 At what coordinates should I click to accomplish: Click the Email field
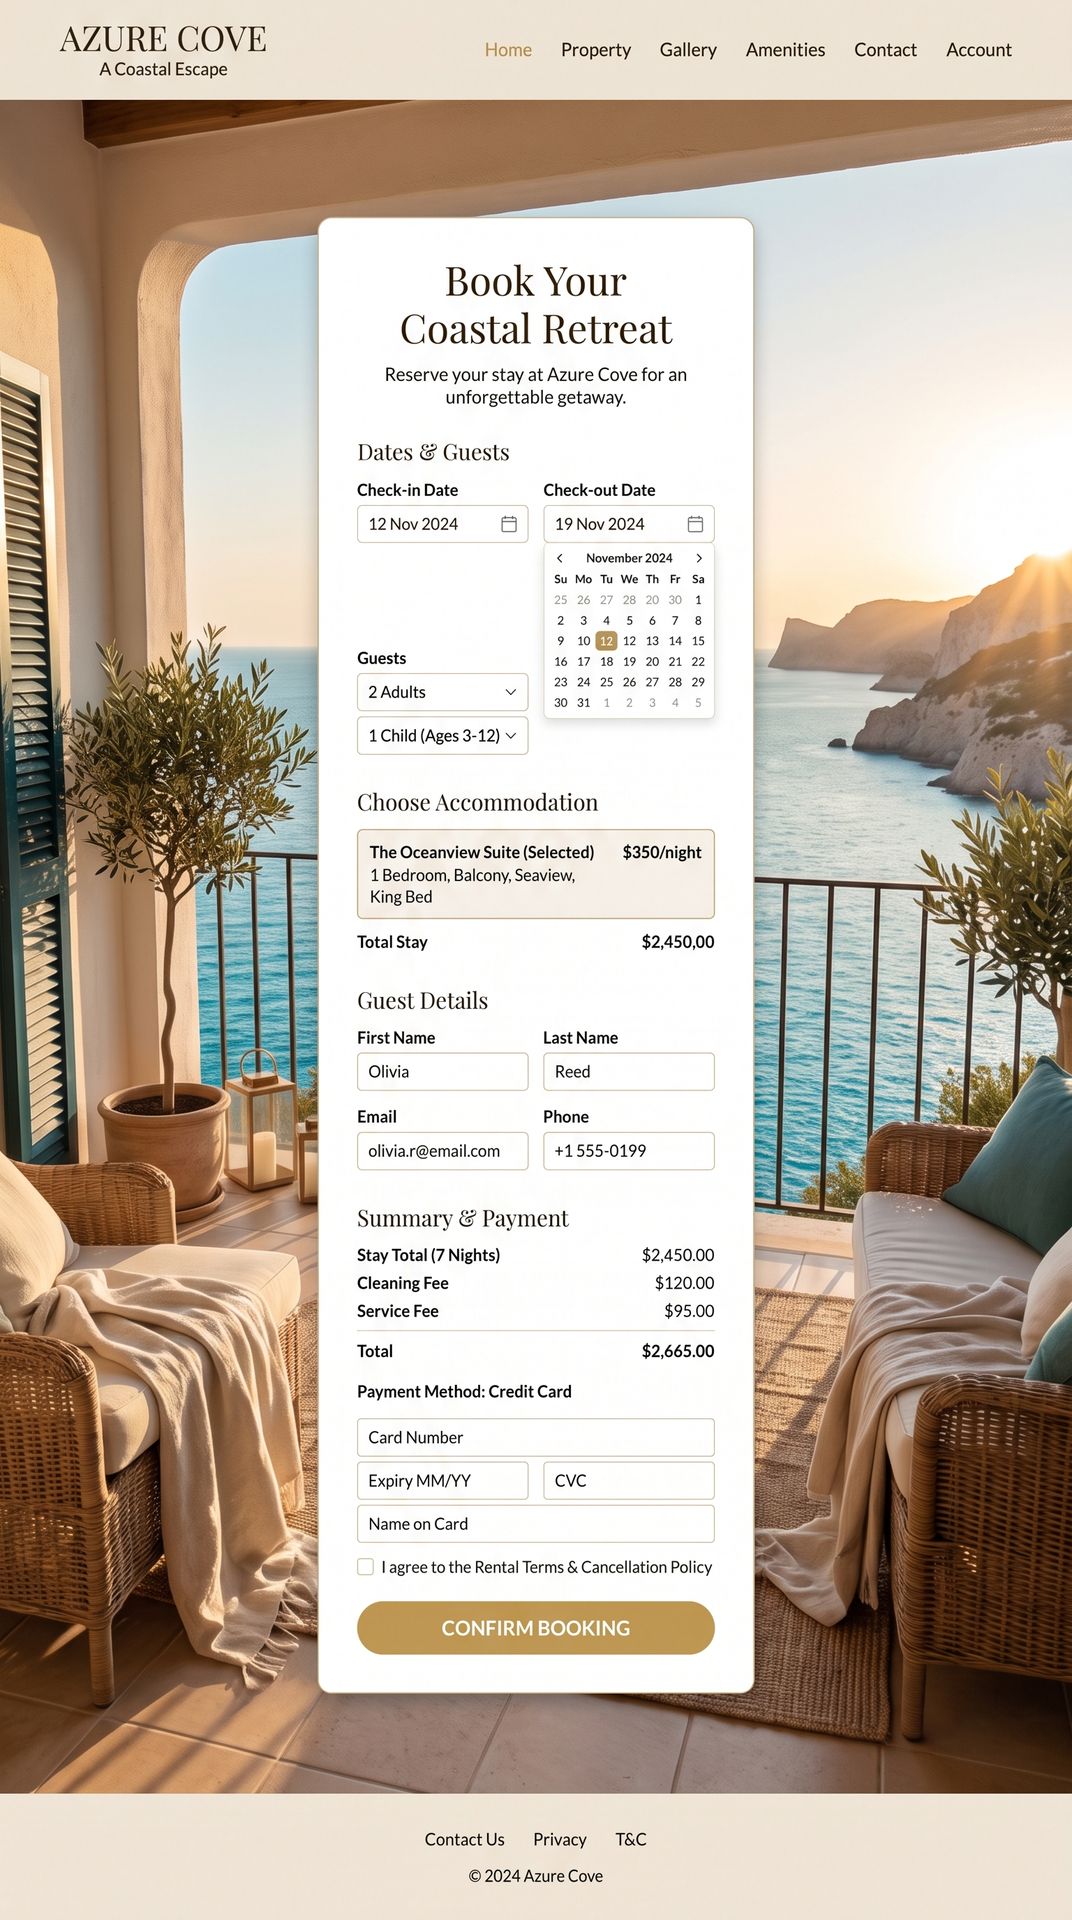click(x=442, y=1151)
